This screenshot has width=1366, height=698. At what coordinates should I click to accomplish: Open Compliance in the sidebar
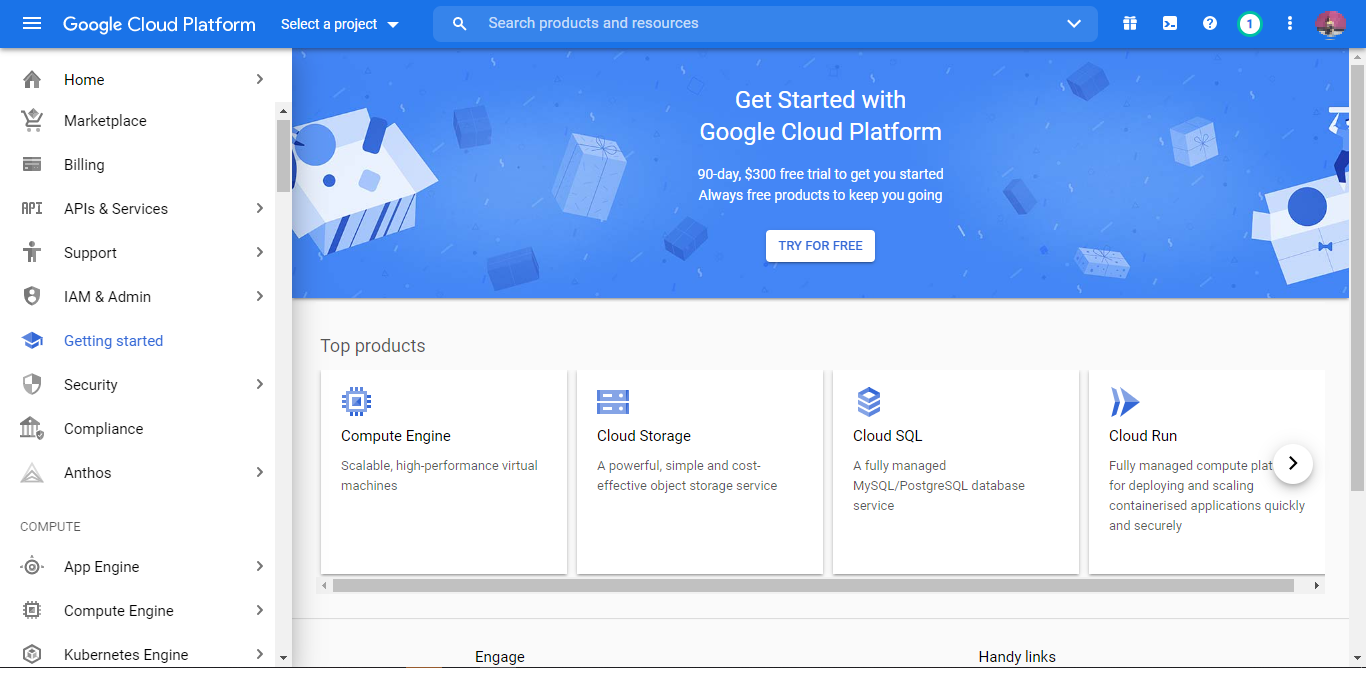(104, 429)
